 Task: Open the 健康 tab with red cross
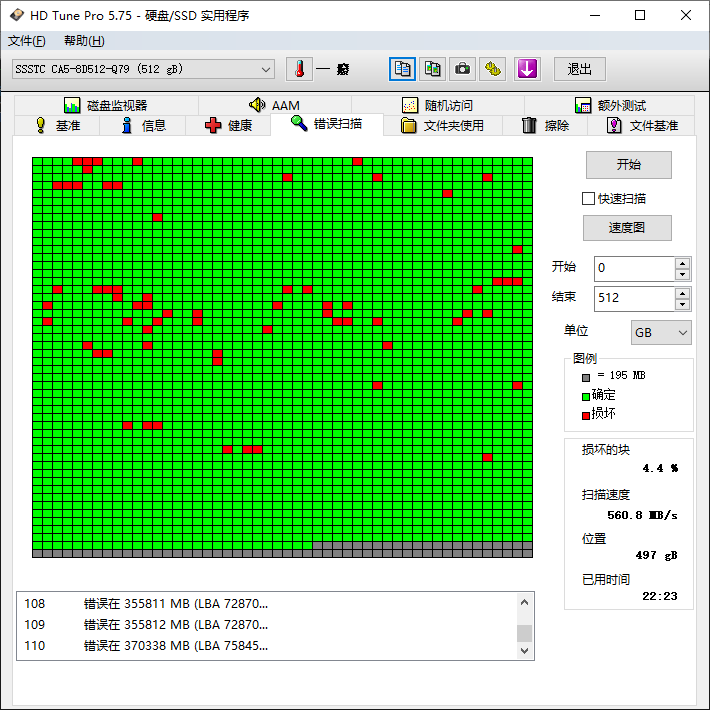pos(228,125)
